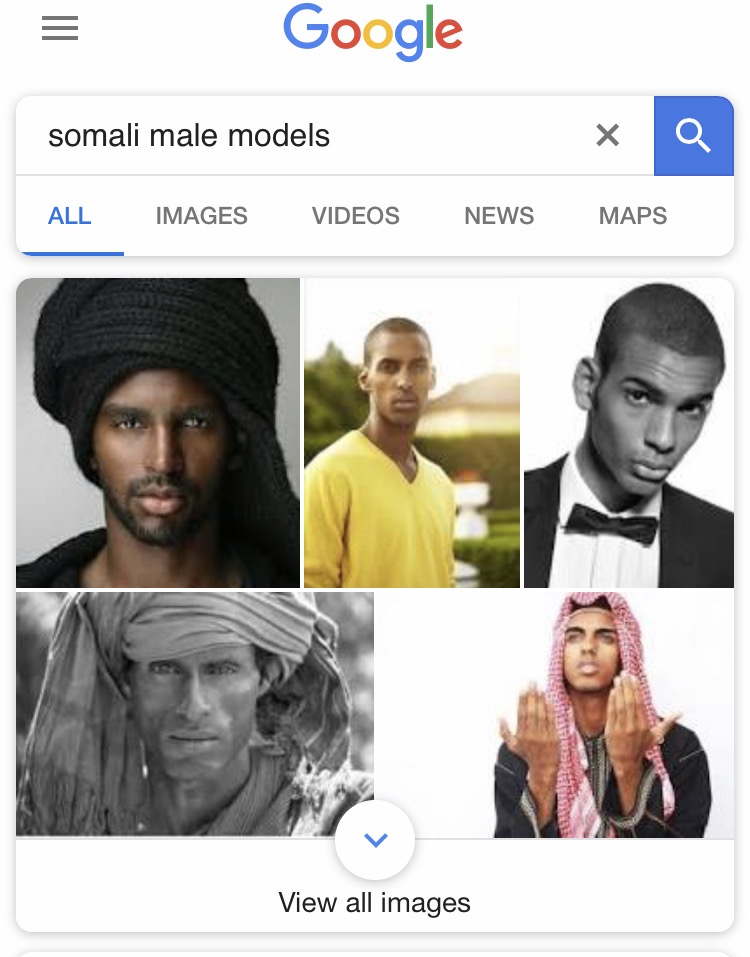Open thumbnail of man in black turban
The height and width of the screenshot is (957, 750).
(x=158, y=433)
